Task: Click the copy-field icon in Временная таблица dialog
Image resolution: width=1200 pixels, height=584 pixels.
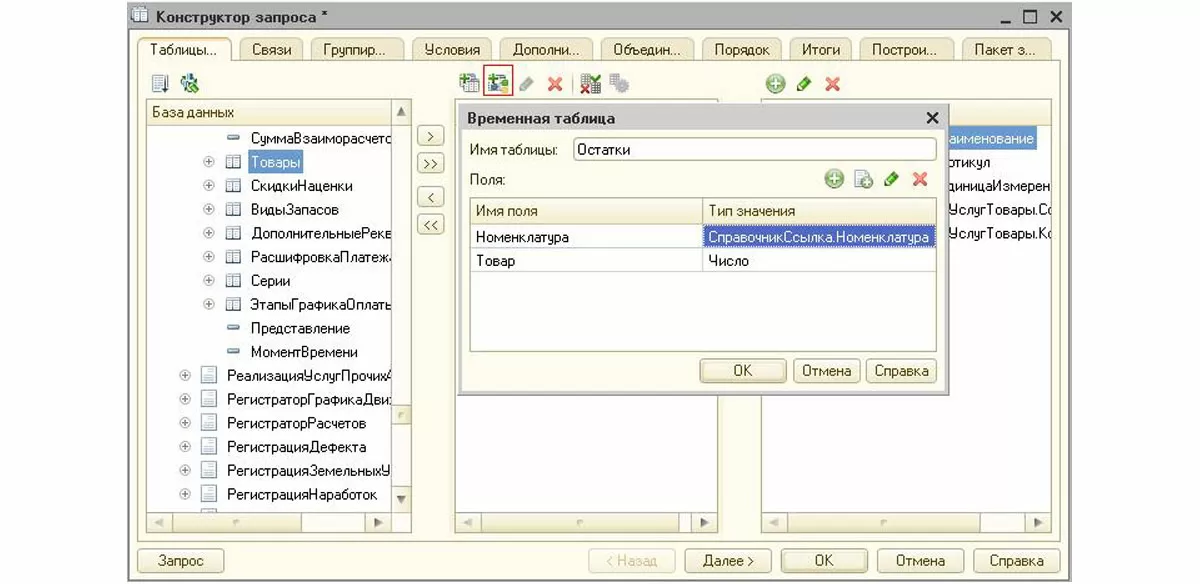Action: 863,179
